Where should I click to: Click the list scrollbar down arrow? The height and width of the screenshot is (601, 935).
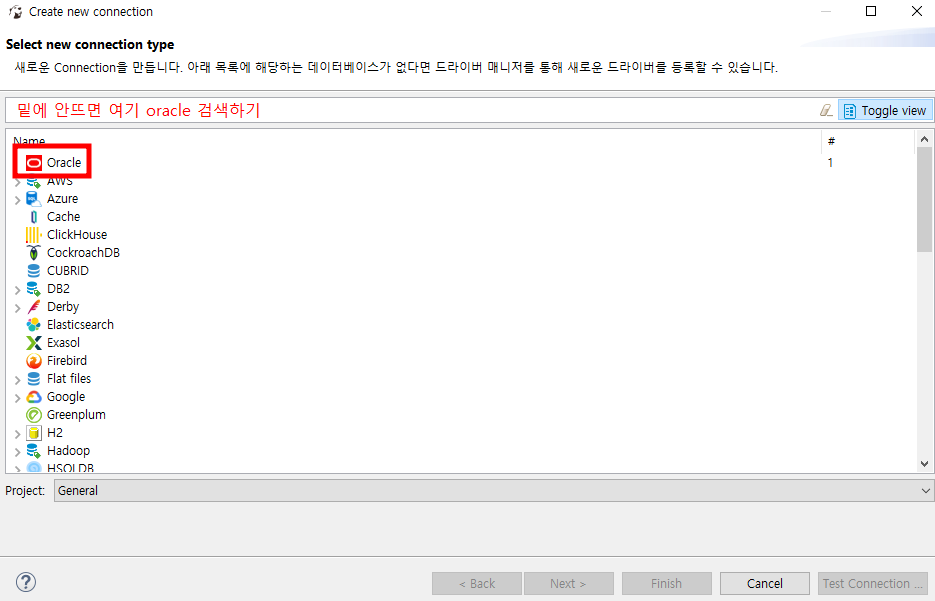(x=924, y=464)
